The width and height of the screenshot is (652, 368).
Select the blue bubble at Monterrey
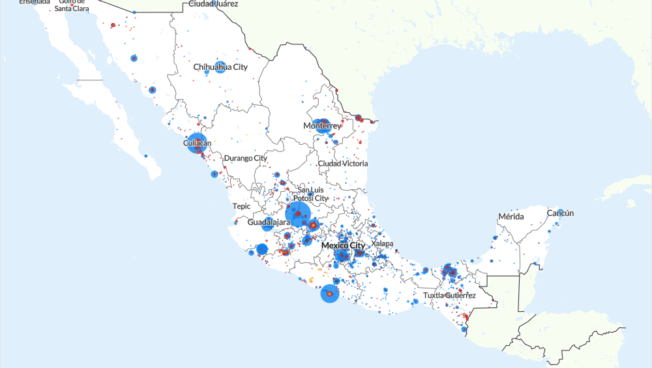coord(323,126)
